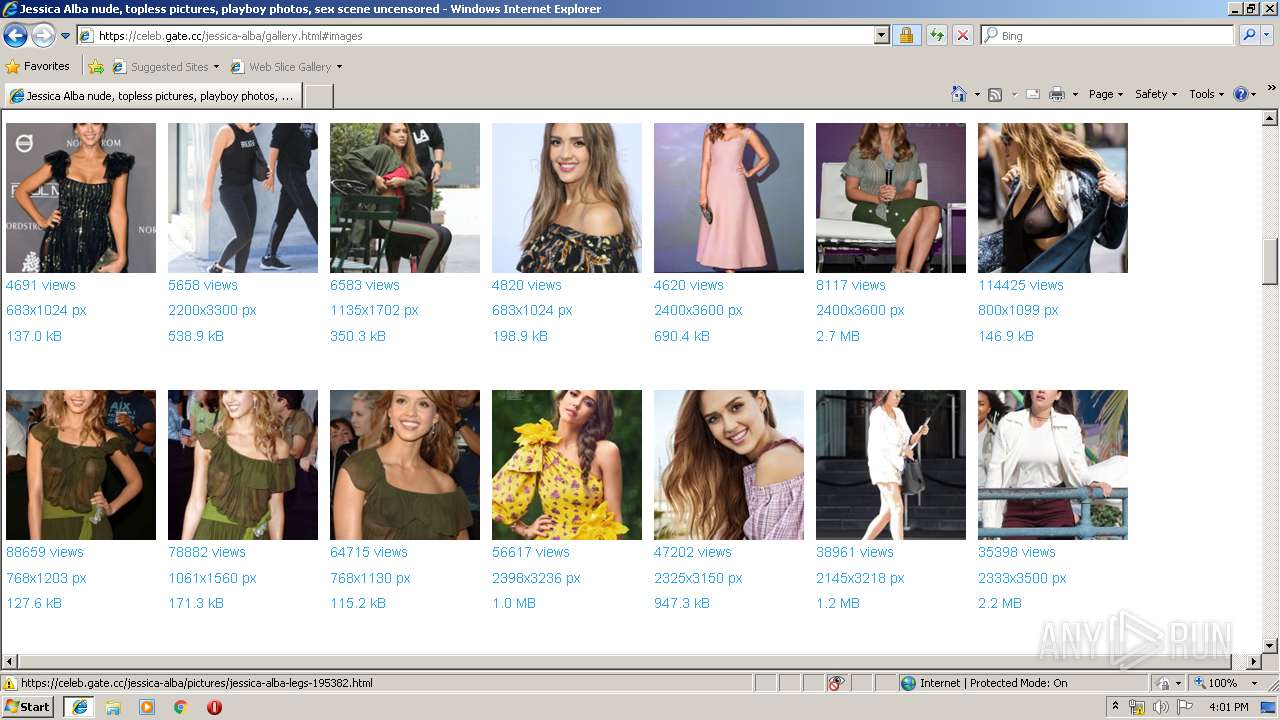Click the page vertical scrollbar up arrow
Viewport: 1280px width, 720px height.
click(x=1270, y=118)
